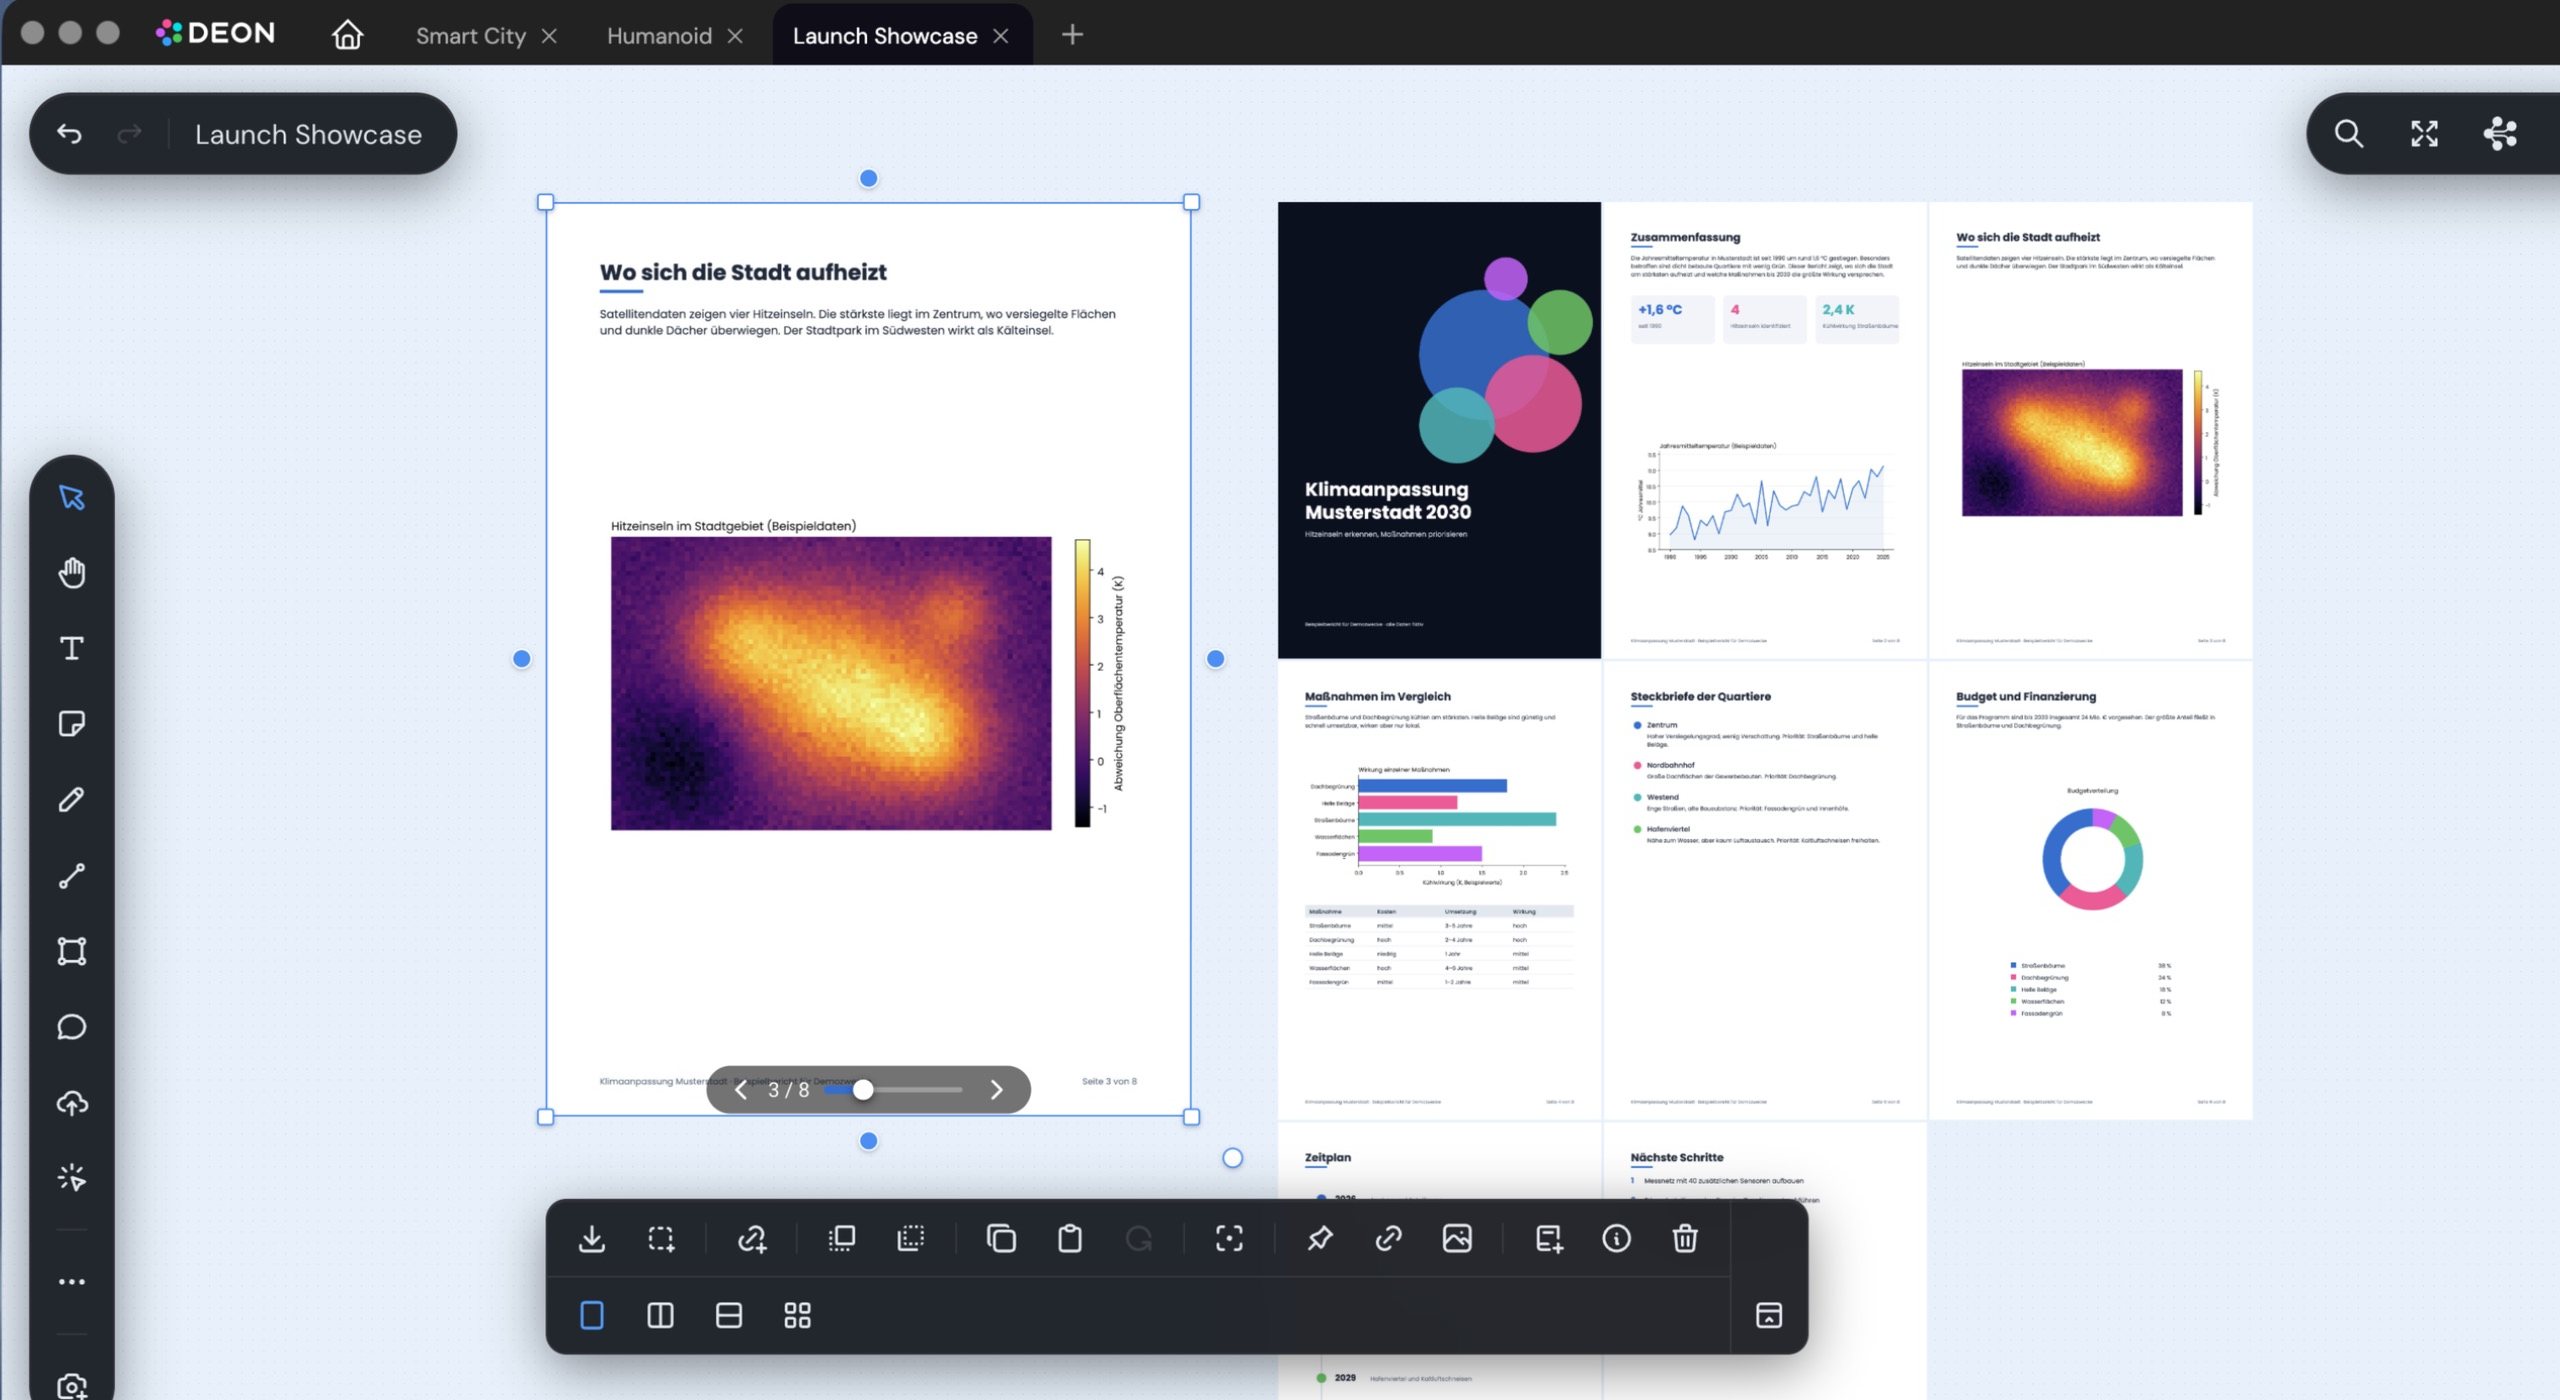
Task: Go to next PDF page
Action: click(x=996, y=1089)
